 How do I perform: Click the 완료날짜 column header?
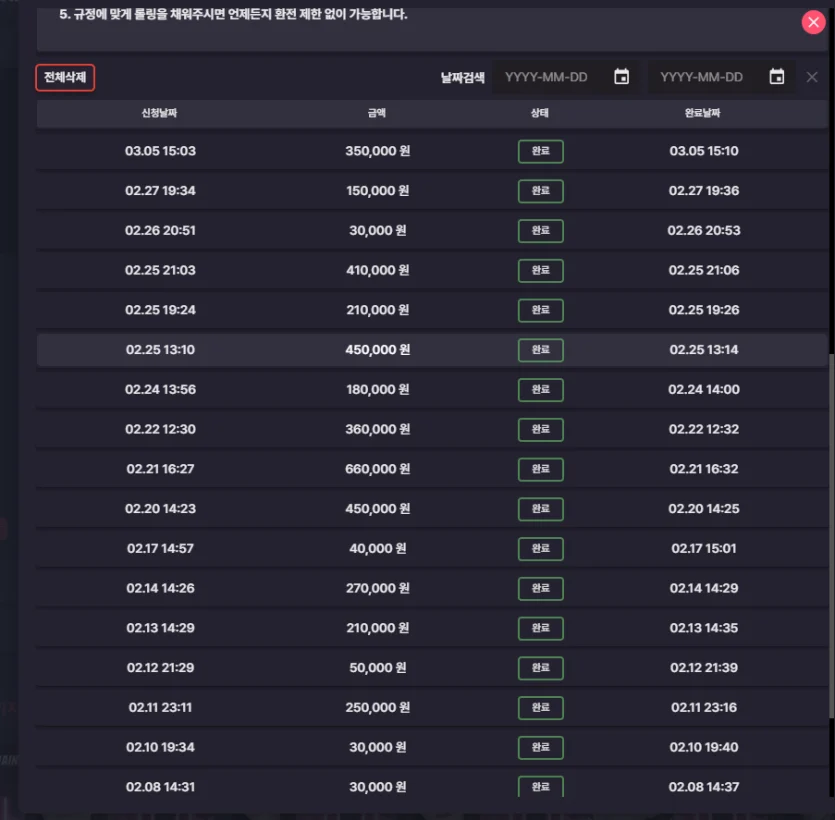[703, 113]
